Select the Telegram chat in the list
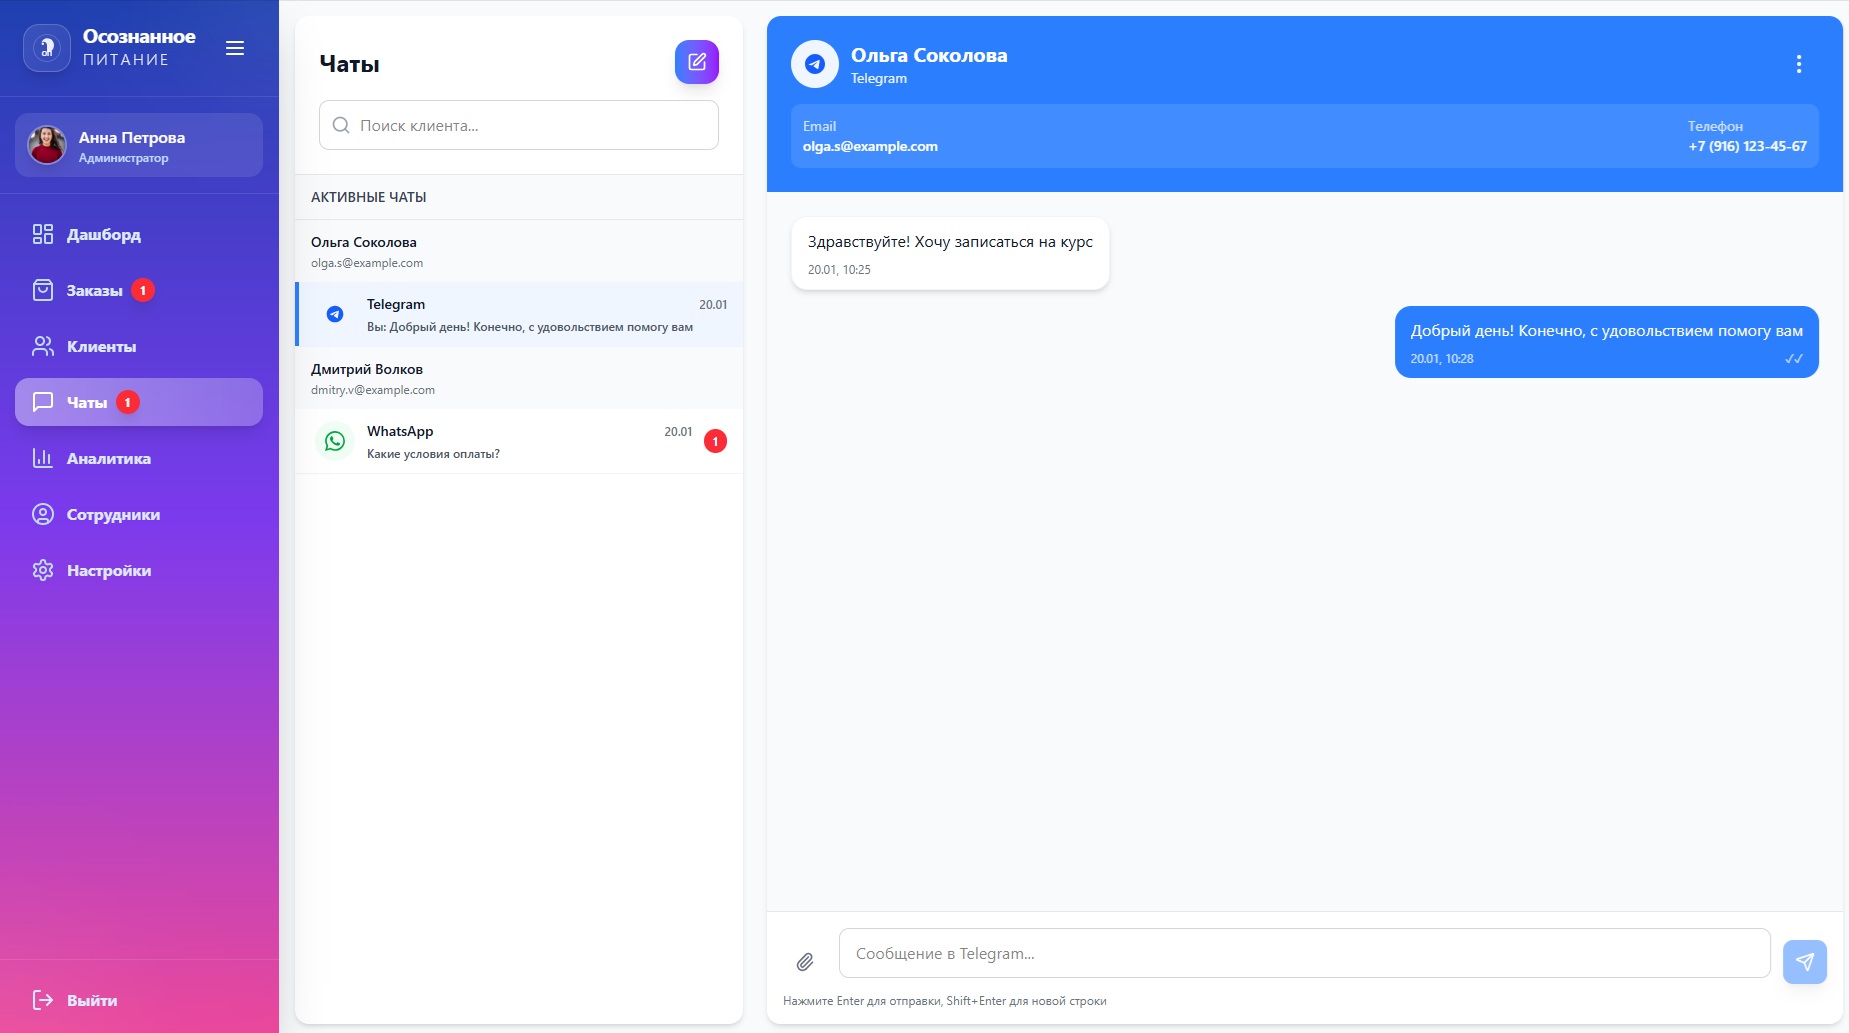This screenshot has width=1849, height=1033. coord(519,315)
